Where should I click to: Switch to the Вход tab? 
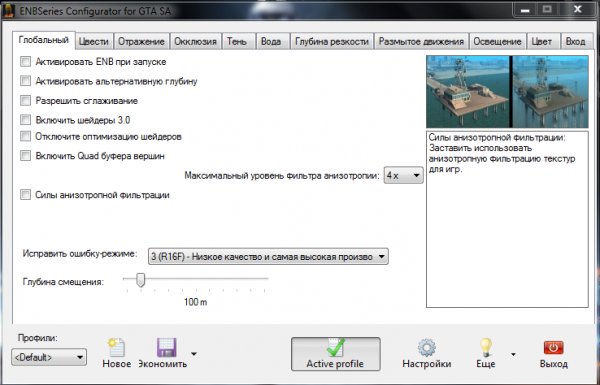point(576,41)
